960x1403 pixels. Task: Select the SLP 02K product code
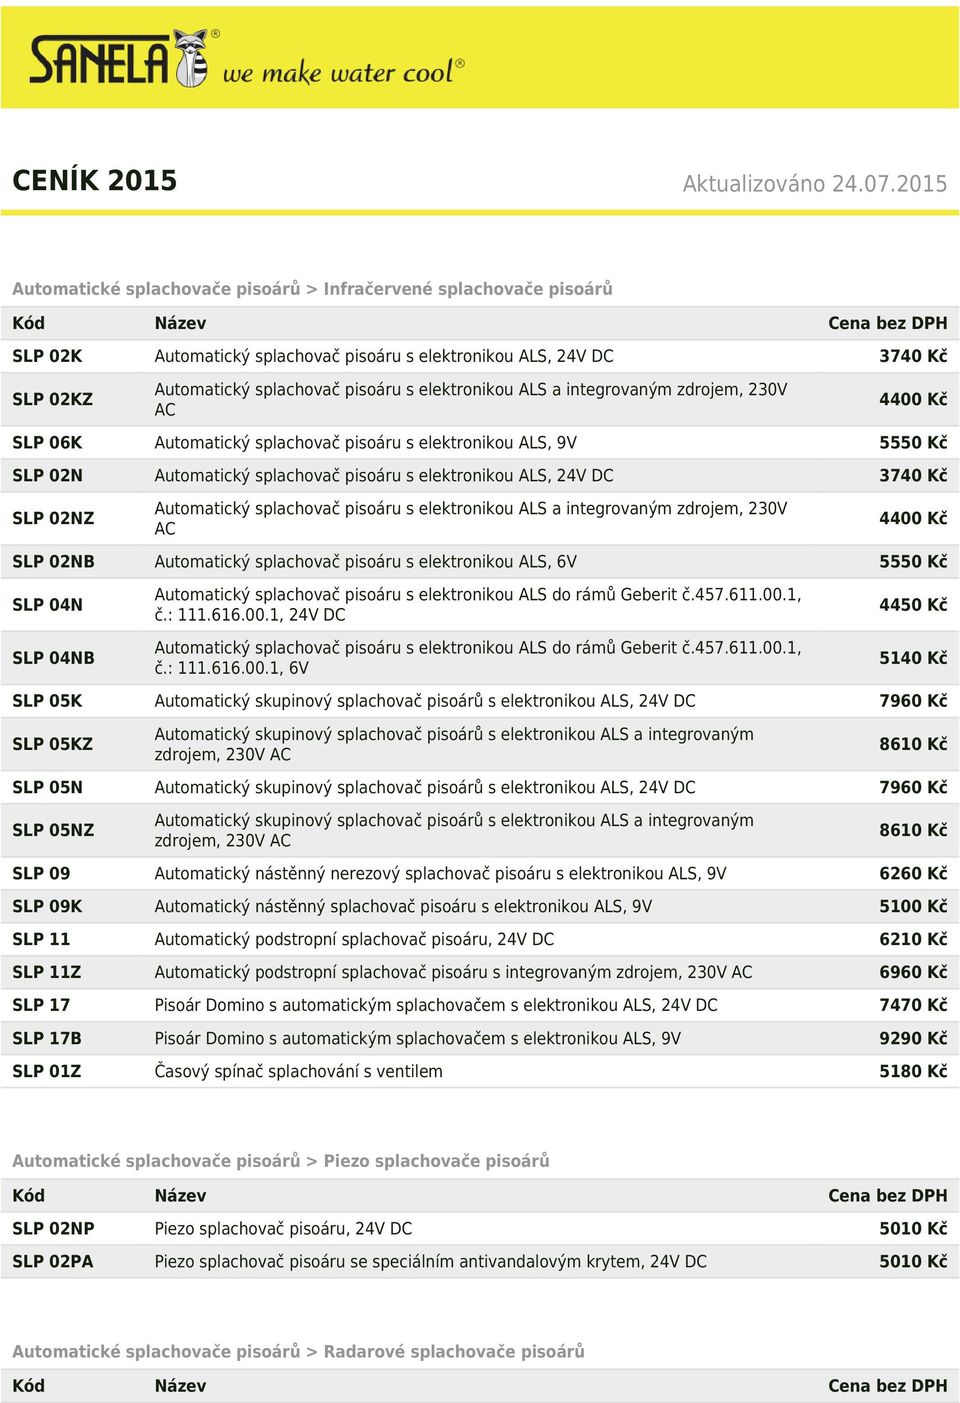pos(47,356)
